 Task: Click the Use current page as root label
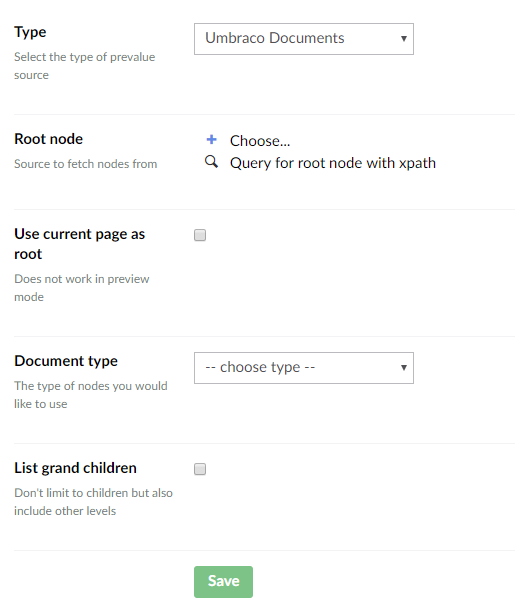tap(80, 244)
